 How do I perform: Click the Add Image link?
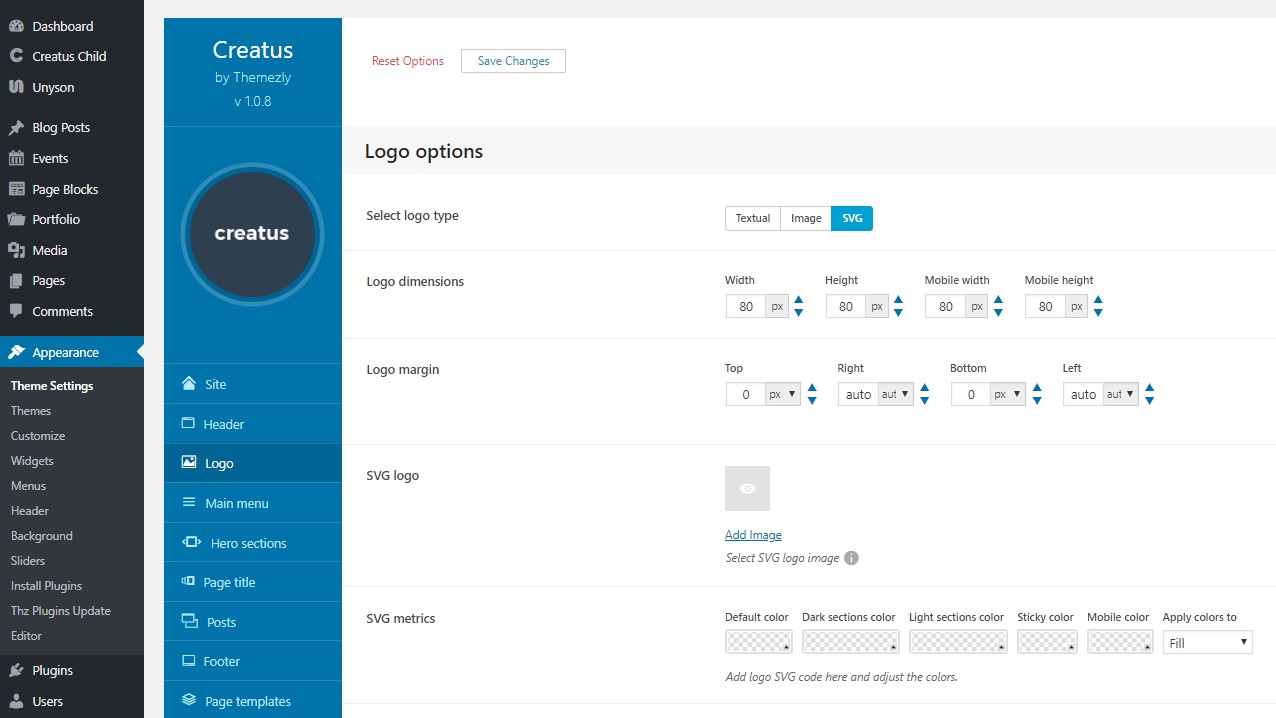(753, 535)
